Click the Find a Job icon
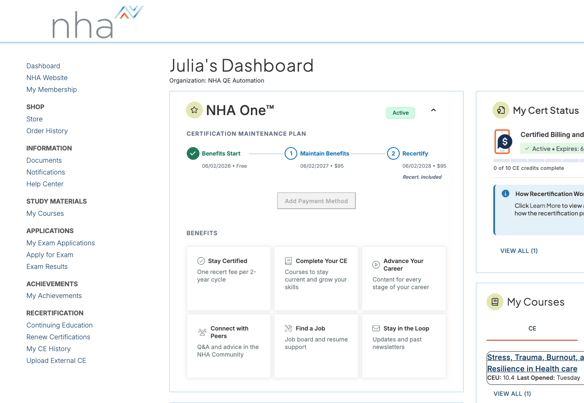The image size is (584, 403). tap(288, 329)
